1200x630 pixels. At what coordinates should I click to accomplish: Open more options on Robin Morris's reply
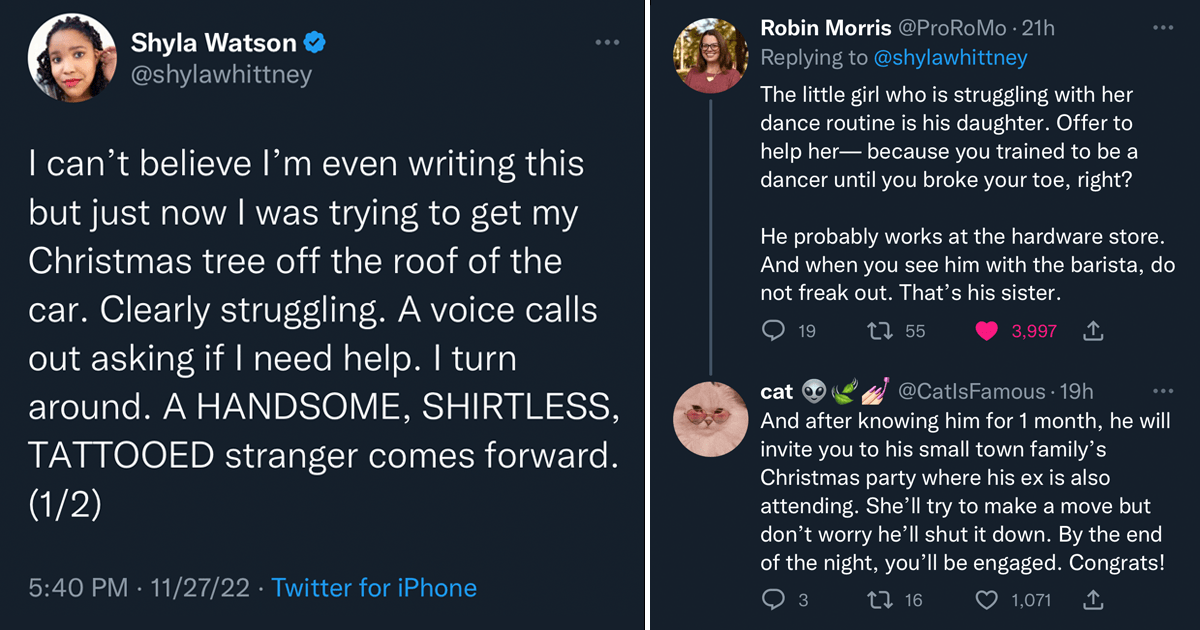tap(1162, 27)
